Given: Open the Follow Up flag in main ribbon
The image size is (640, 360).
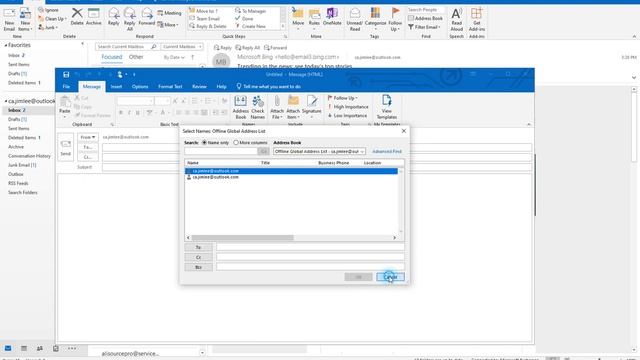Looking at the screenshot, I should pos(395,19).
